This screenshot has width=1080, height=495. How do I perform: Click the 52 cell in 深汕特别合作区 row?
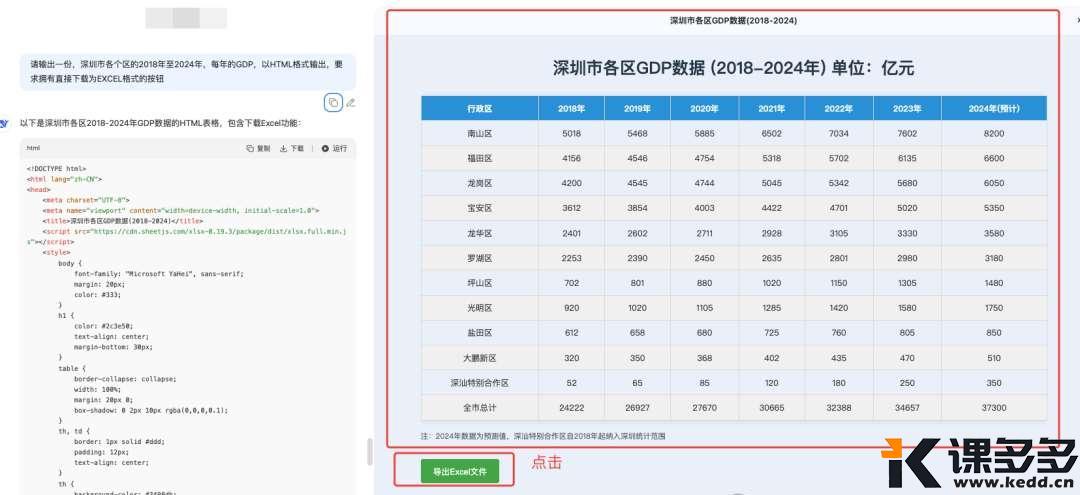click(x=571, y=383)
